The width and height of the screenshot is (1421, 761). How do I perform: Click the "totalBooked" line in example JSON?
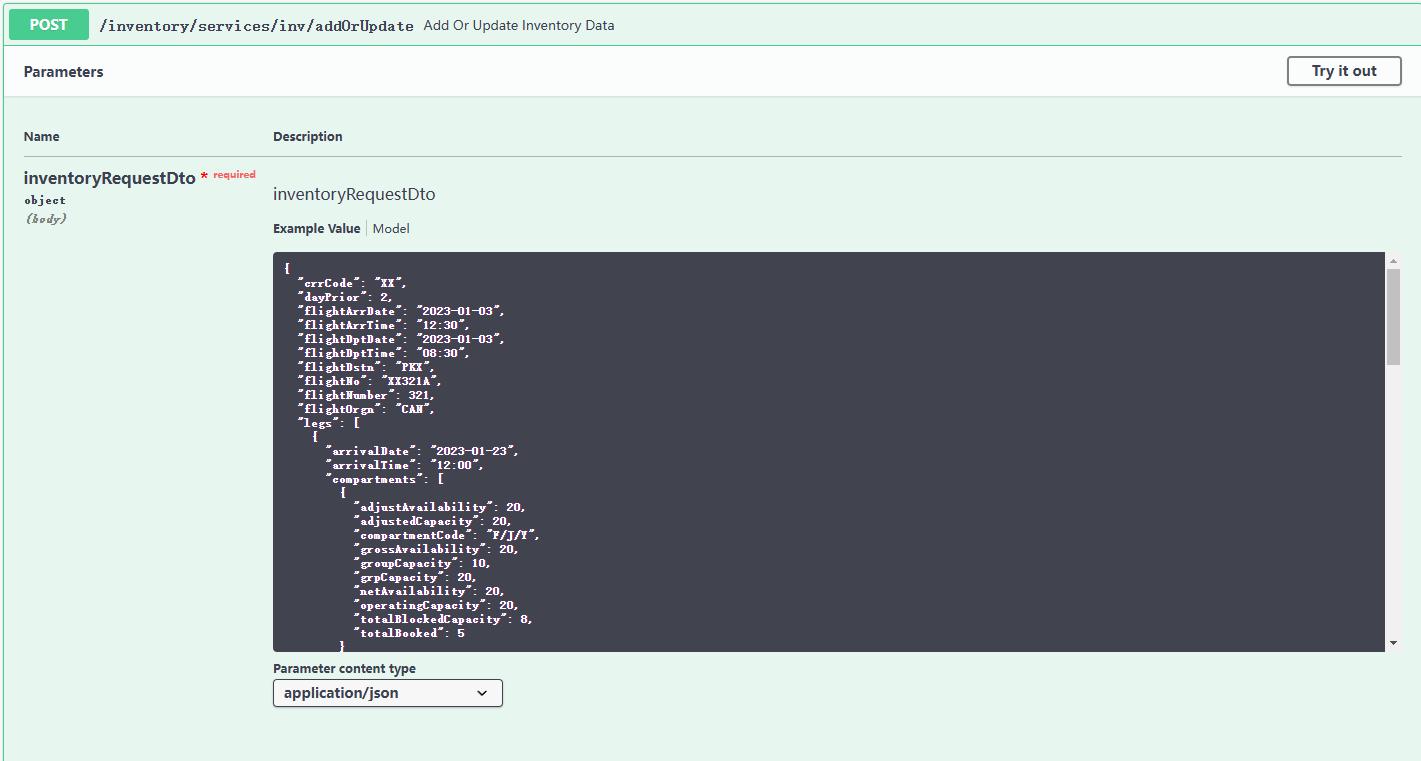pos(410,633)
